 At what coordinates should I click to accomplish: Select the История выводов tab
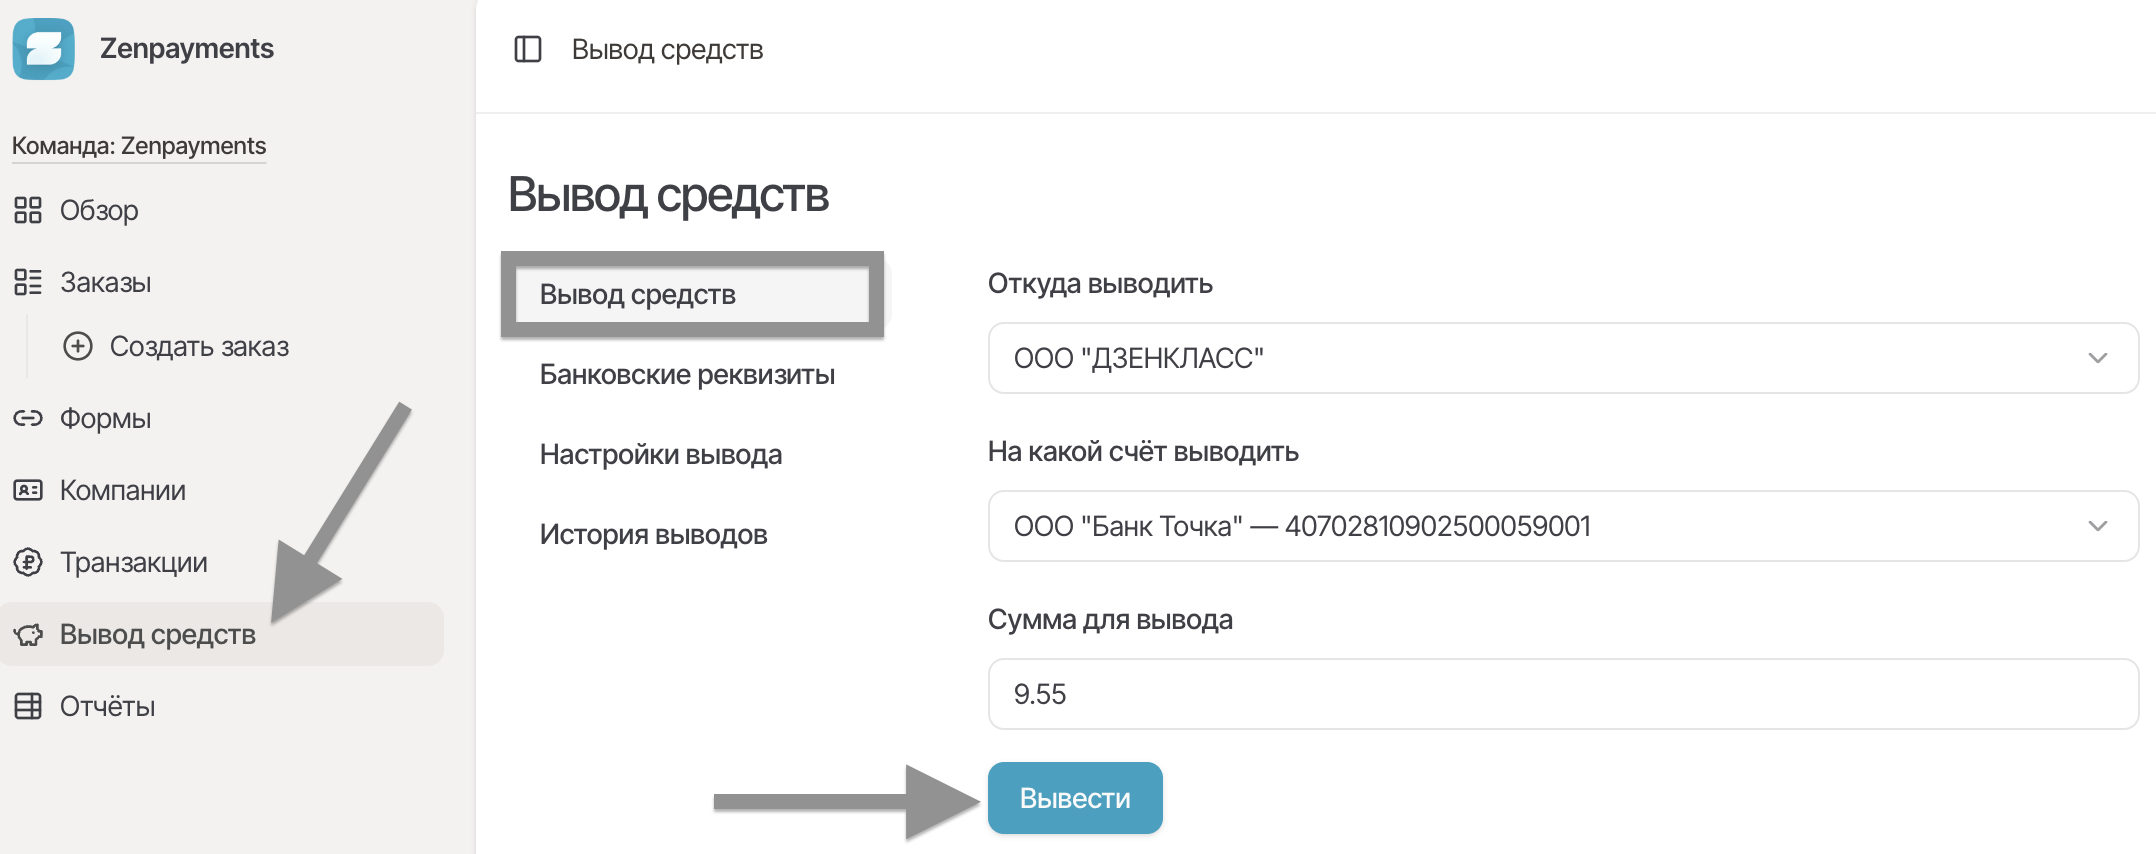pyautogui.click(x=653, y=535)
